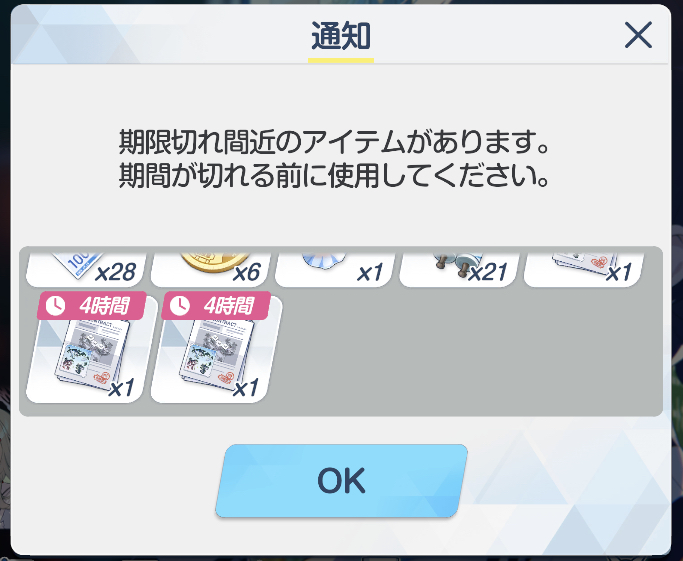Confirm the notification with the OK button

[x=341, y=481]
